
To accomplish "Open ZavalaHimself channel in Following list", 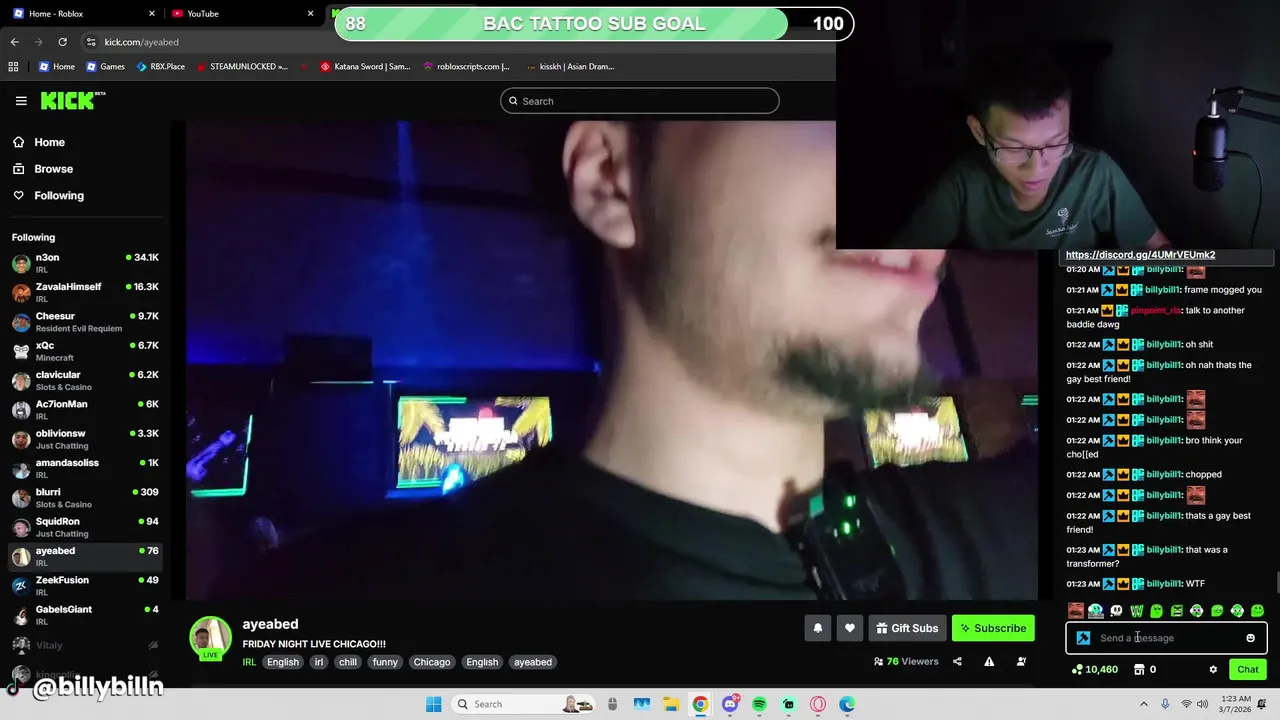I will (85, 292).
